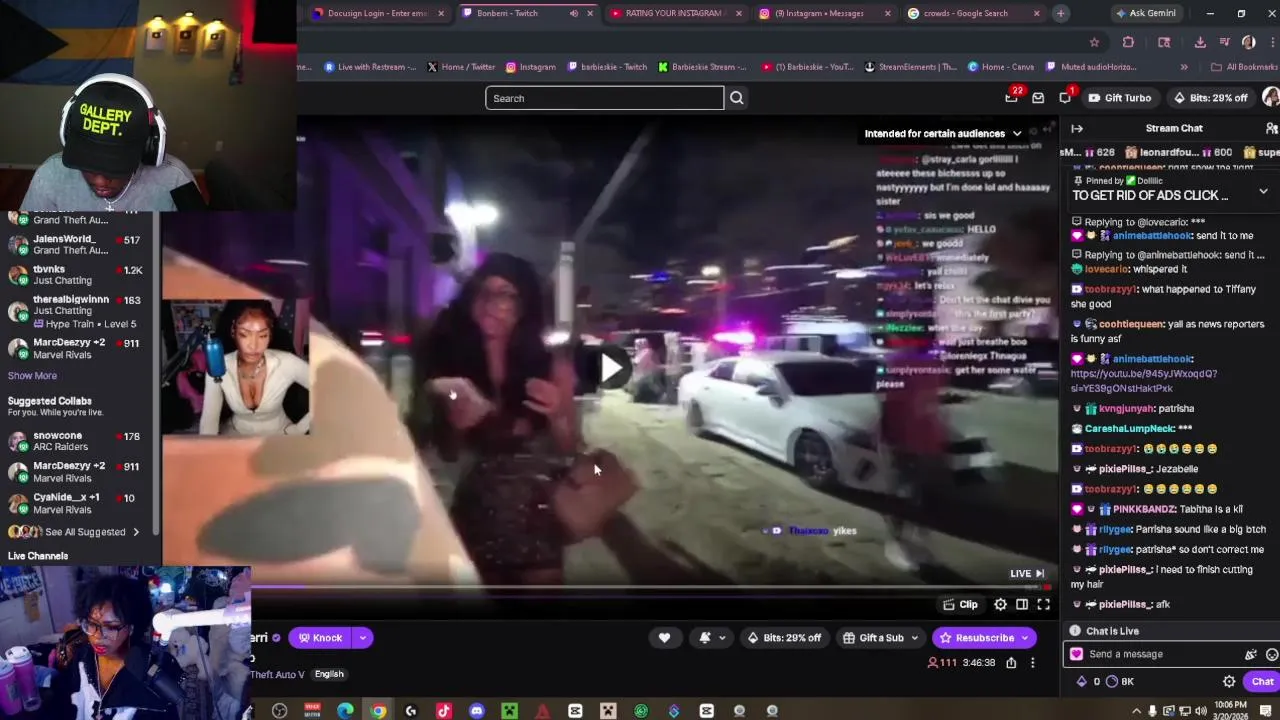Expand the Intended for certain audiences label
This screenshot has width=1280, height=720.
(x=943, y=133)
